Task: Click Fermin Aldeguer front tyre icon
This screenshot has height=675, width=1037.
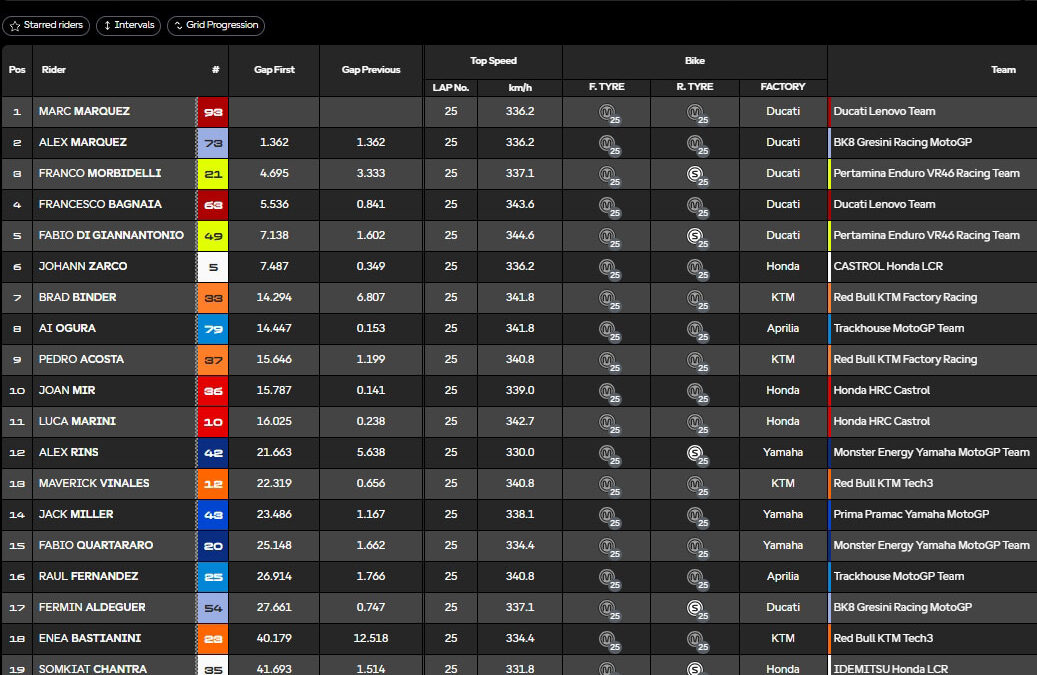Action: pos(608,609)
